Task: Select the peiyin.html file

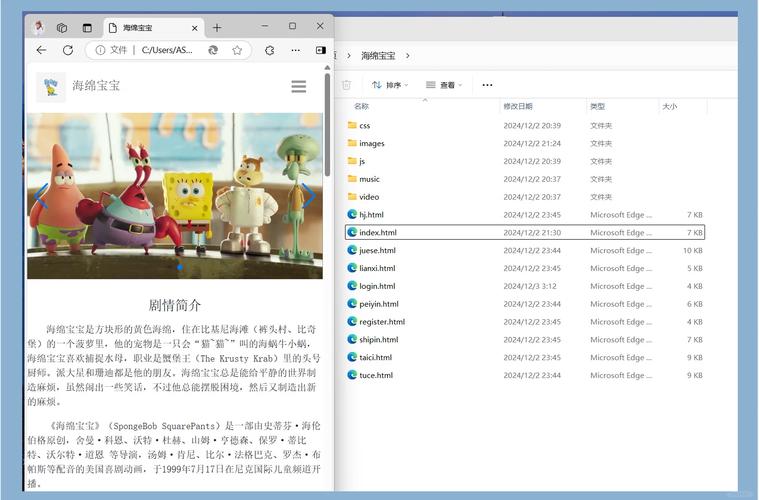Action: click(525, 304)
